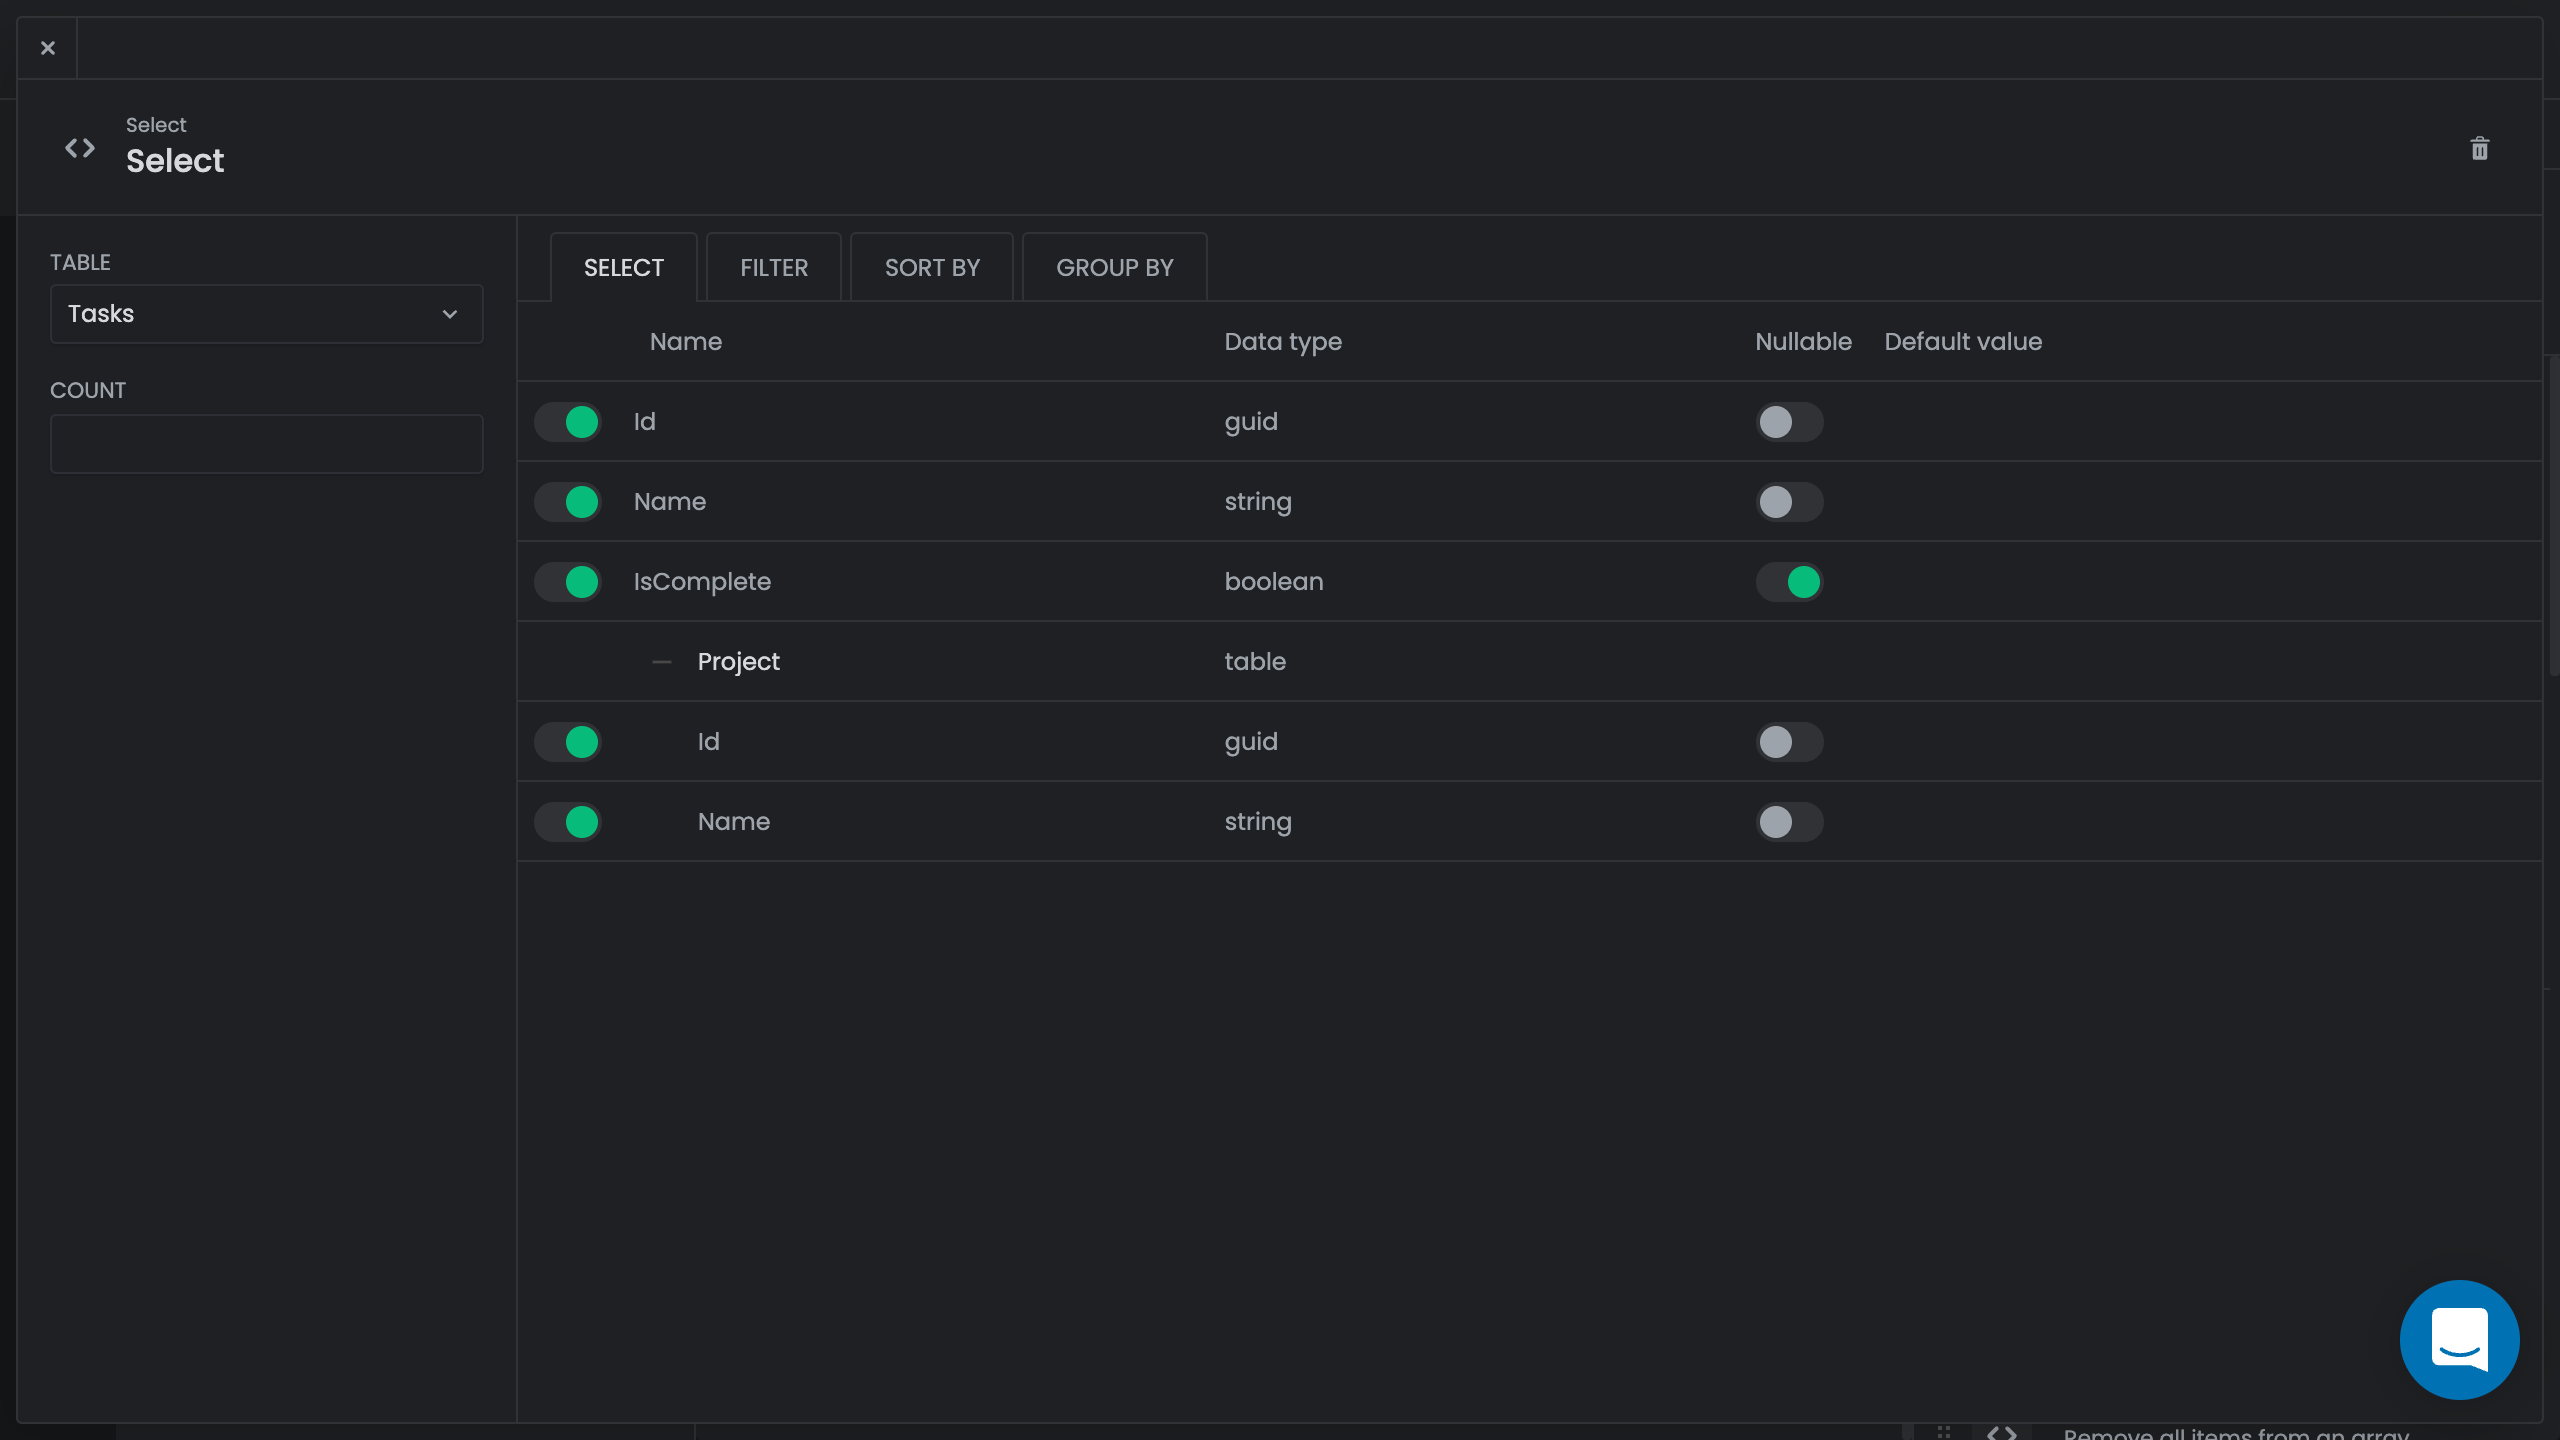This screenshot has height=1440, width=2560.
Task: Toggle Nullable for Project's Name row
Action: click(x=1790, y=822)
